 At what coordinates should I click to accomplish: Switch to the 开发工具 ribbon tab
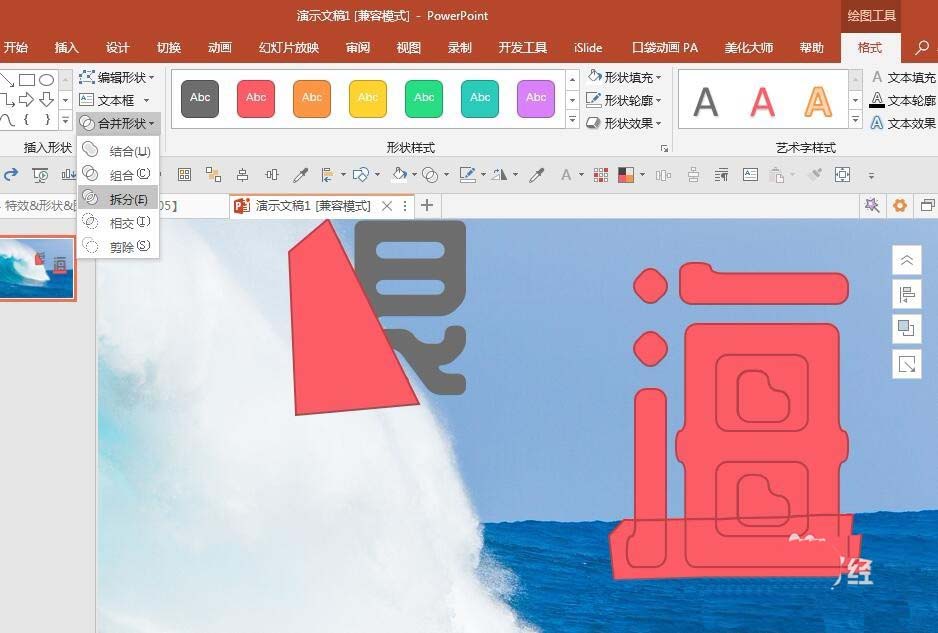tap(523, 47)
